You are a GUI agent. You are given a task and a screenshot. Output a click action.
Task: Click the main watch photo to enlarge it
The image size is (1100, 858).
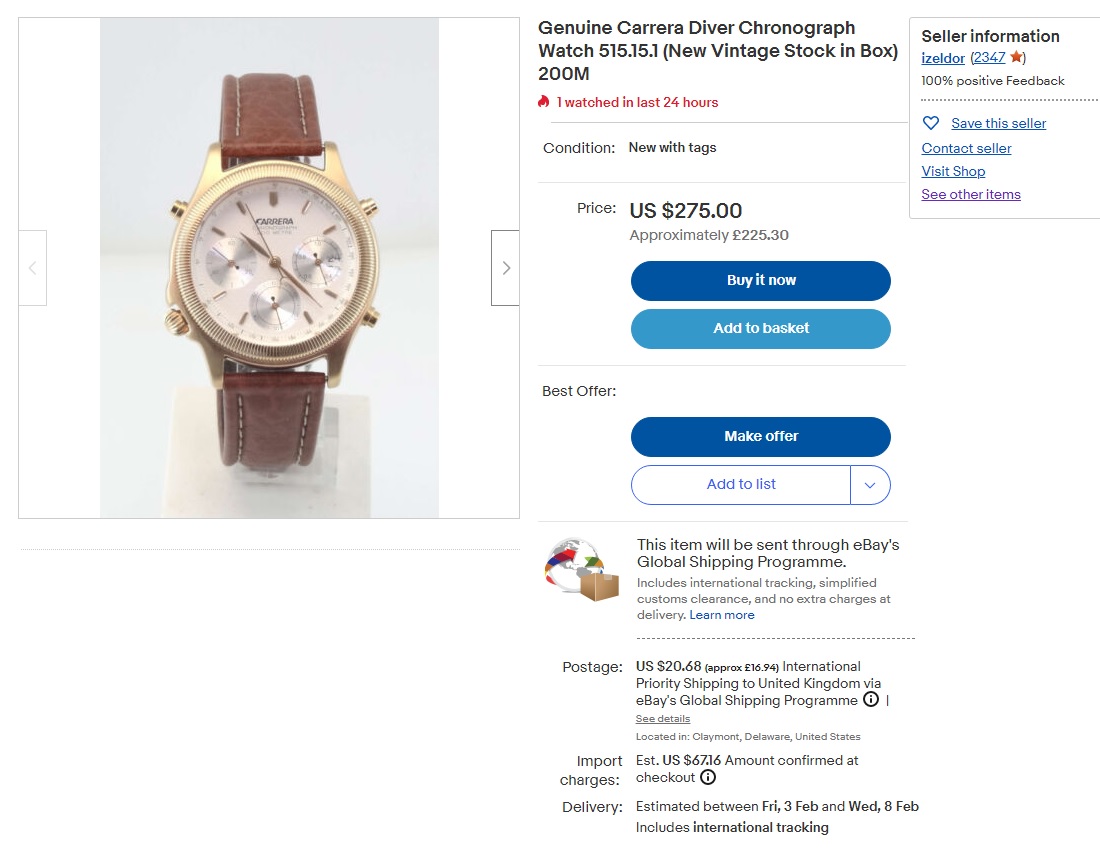coord(270,267)
